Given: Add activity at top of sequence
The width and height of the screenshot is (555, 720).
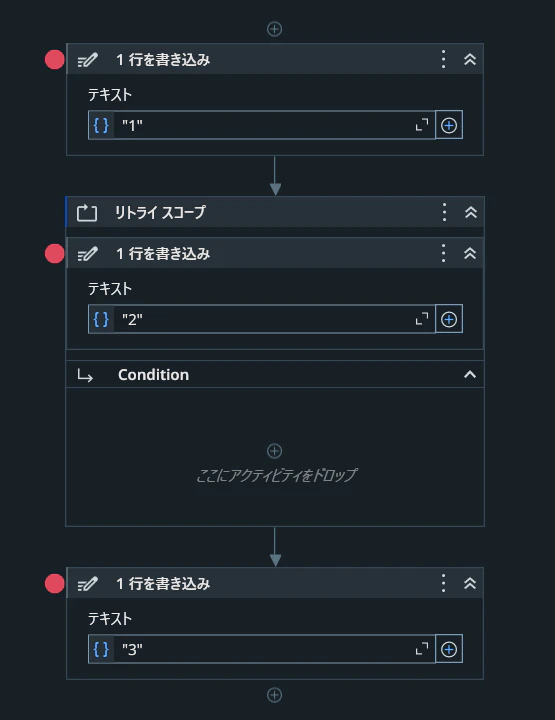Looking at the screenshot, I should coord(275,29).
